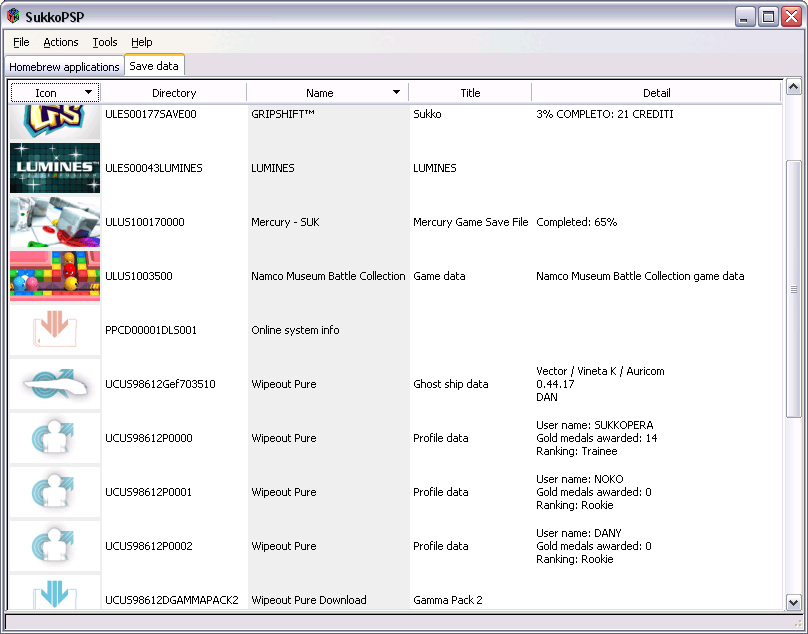Select the Save data tab

pos(153,66)
